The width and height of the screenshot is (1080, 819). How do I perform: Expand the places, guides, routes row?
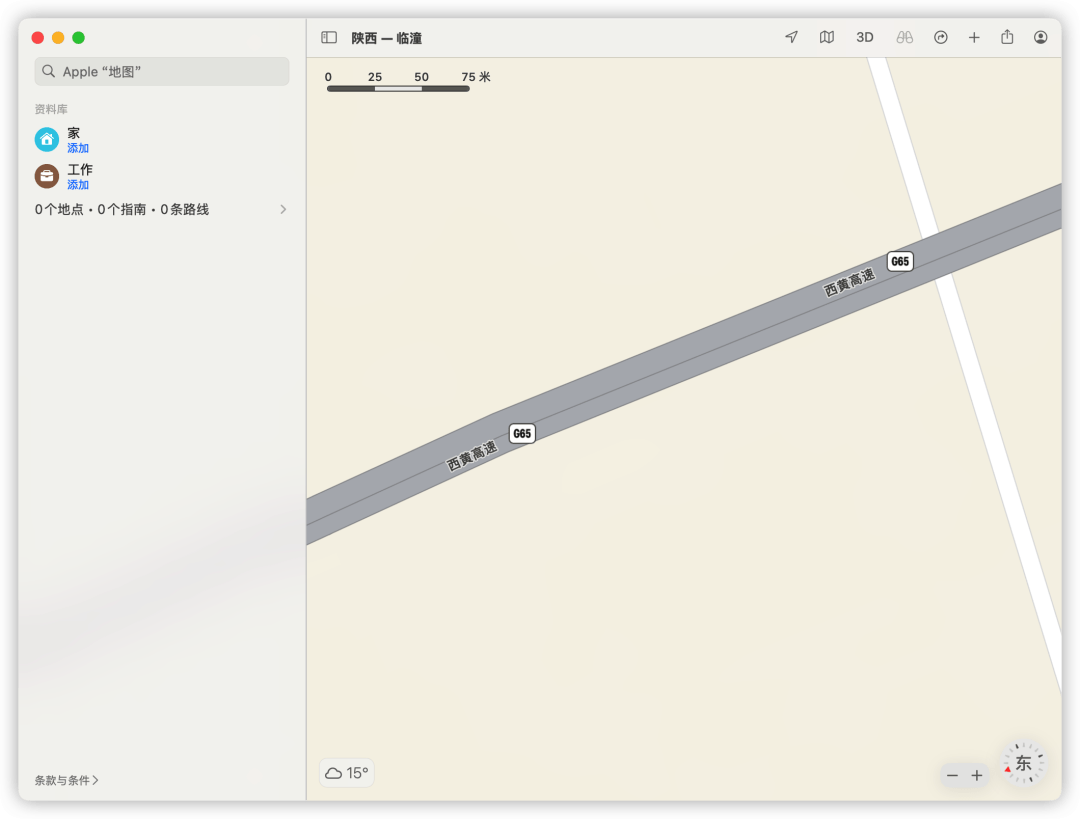coord(282,210)
